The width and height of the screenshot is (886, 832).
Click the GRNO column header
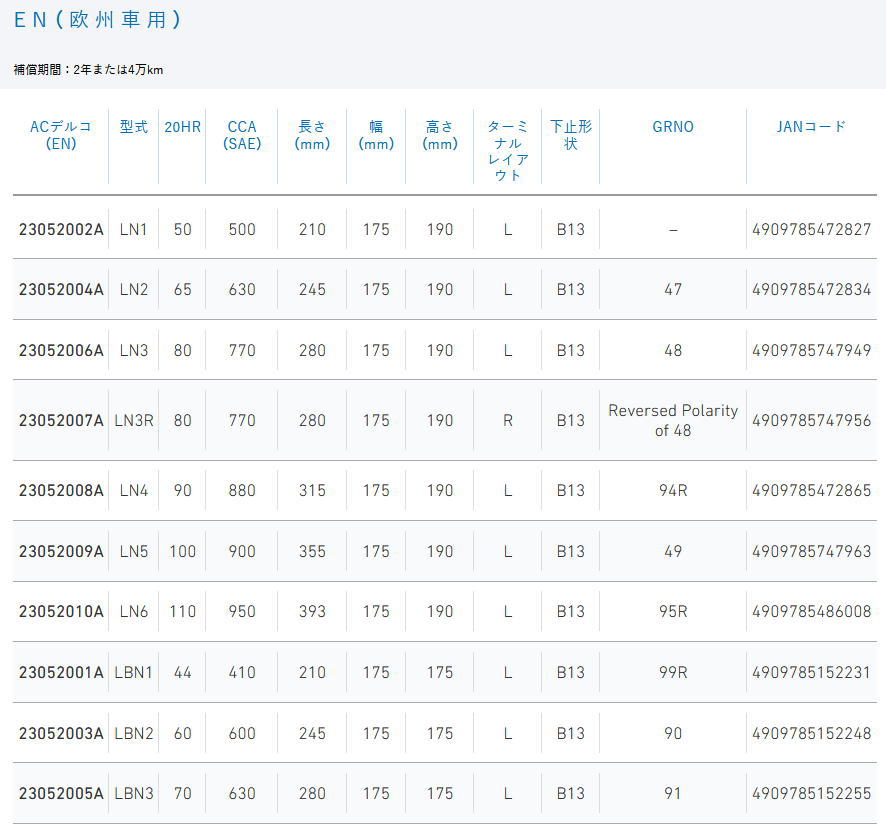click(672, 127)
